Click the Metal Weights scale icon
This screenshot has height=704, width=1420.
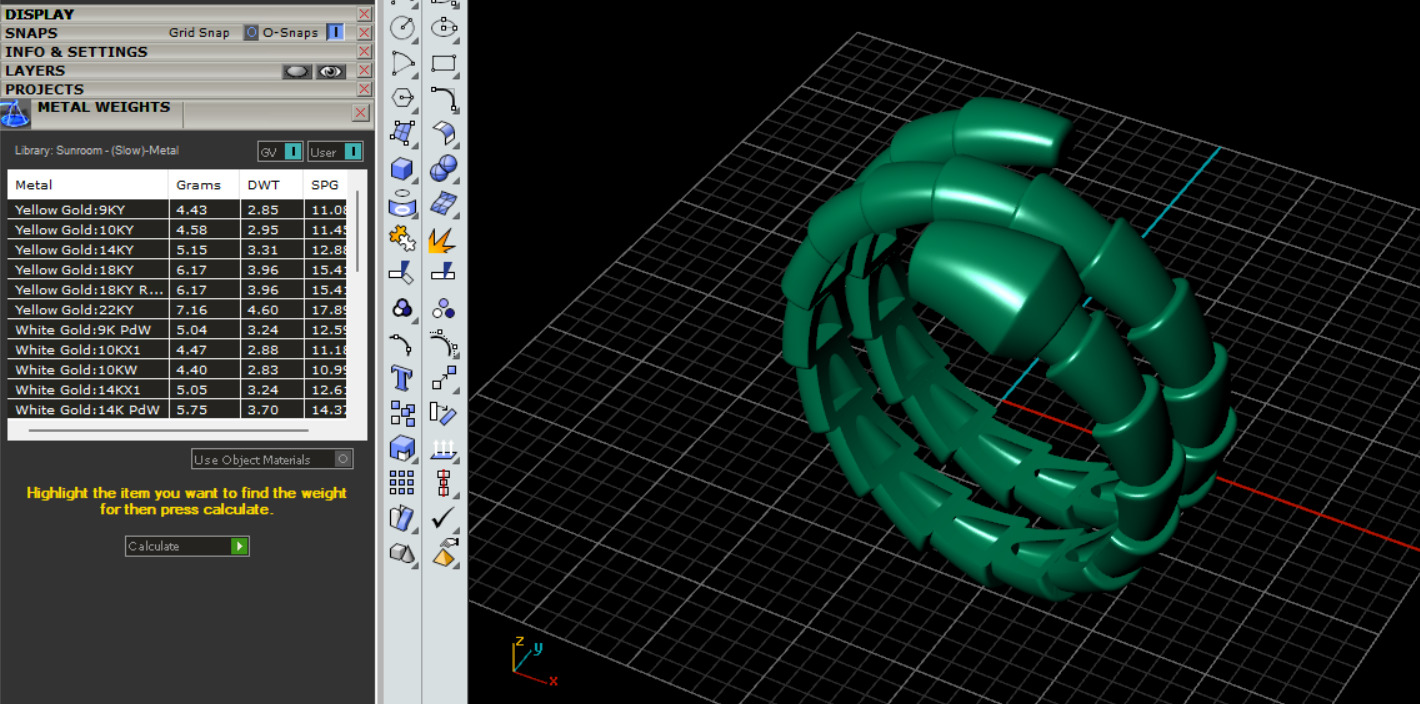click(15, 114)
